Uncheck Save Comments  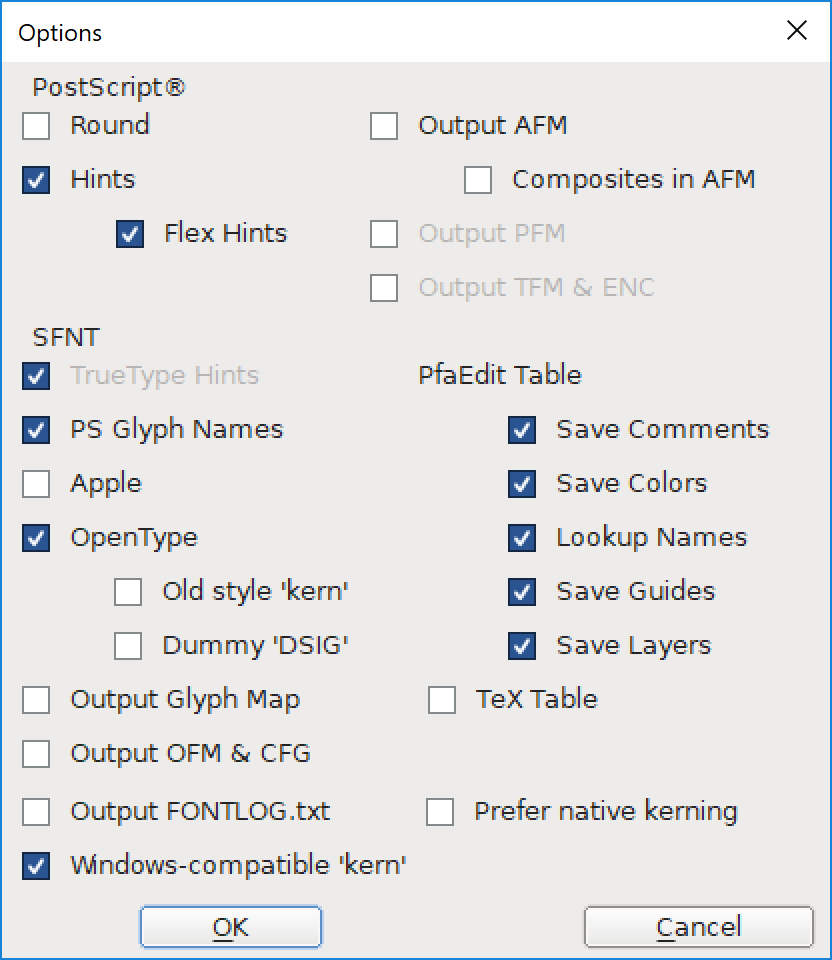click(x=522, y=430)
